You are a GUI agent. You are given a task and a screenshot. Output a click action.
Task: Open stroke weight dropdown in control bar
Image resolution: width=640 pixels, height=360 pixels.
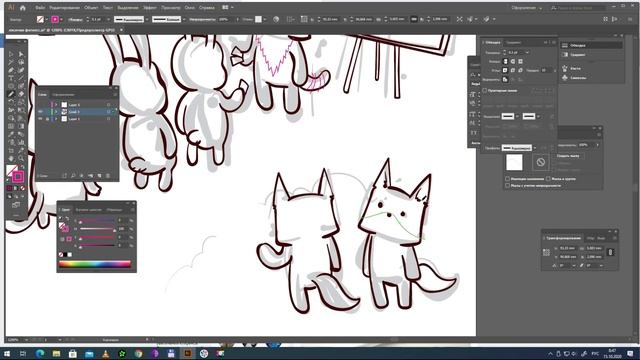point(108,19)
